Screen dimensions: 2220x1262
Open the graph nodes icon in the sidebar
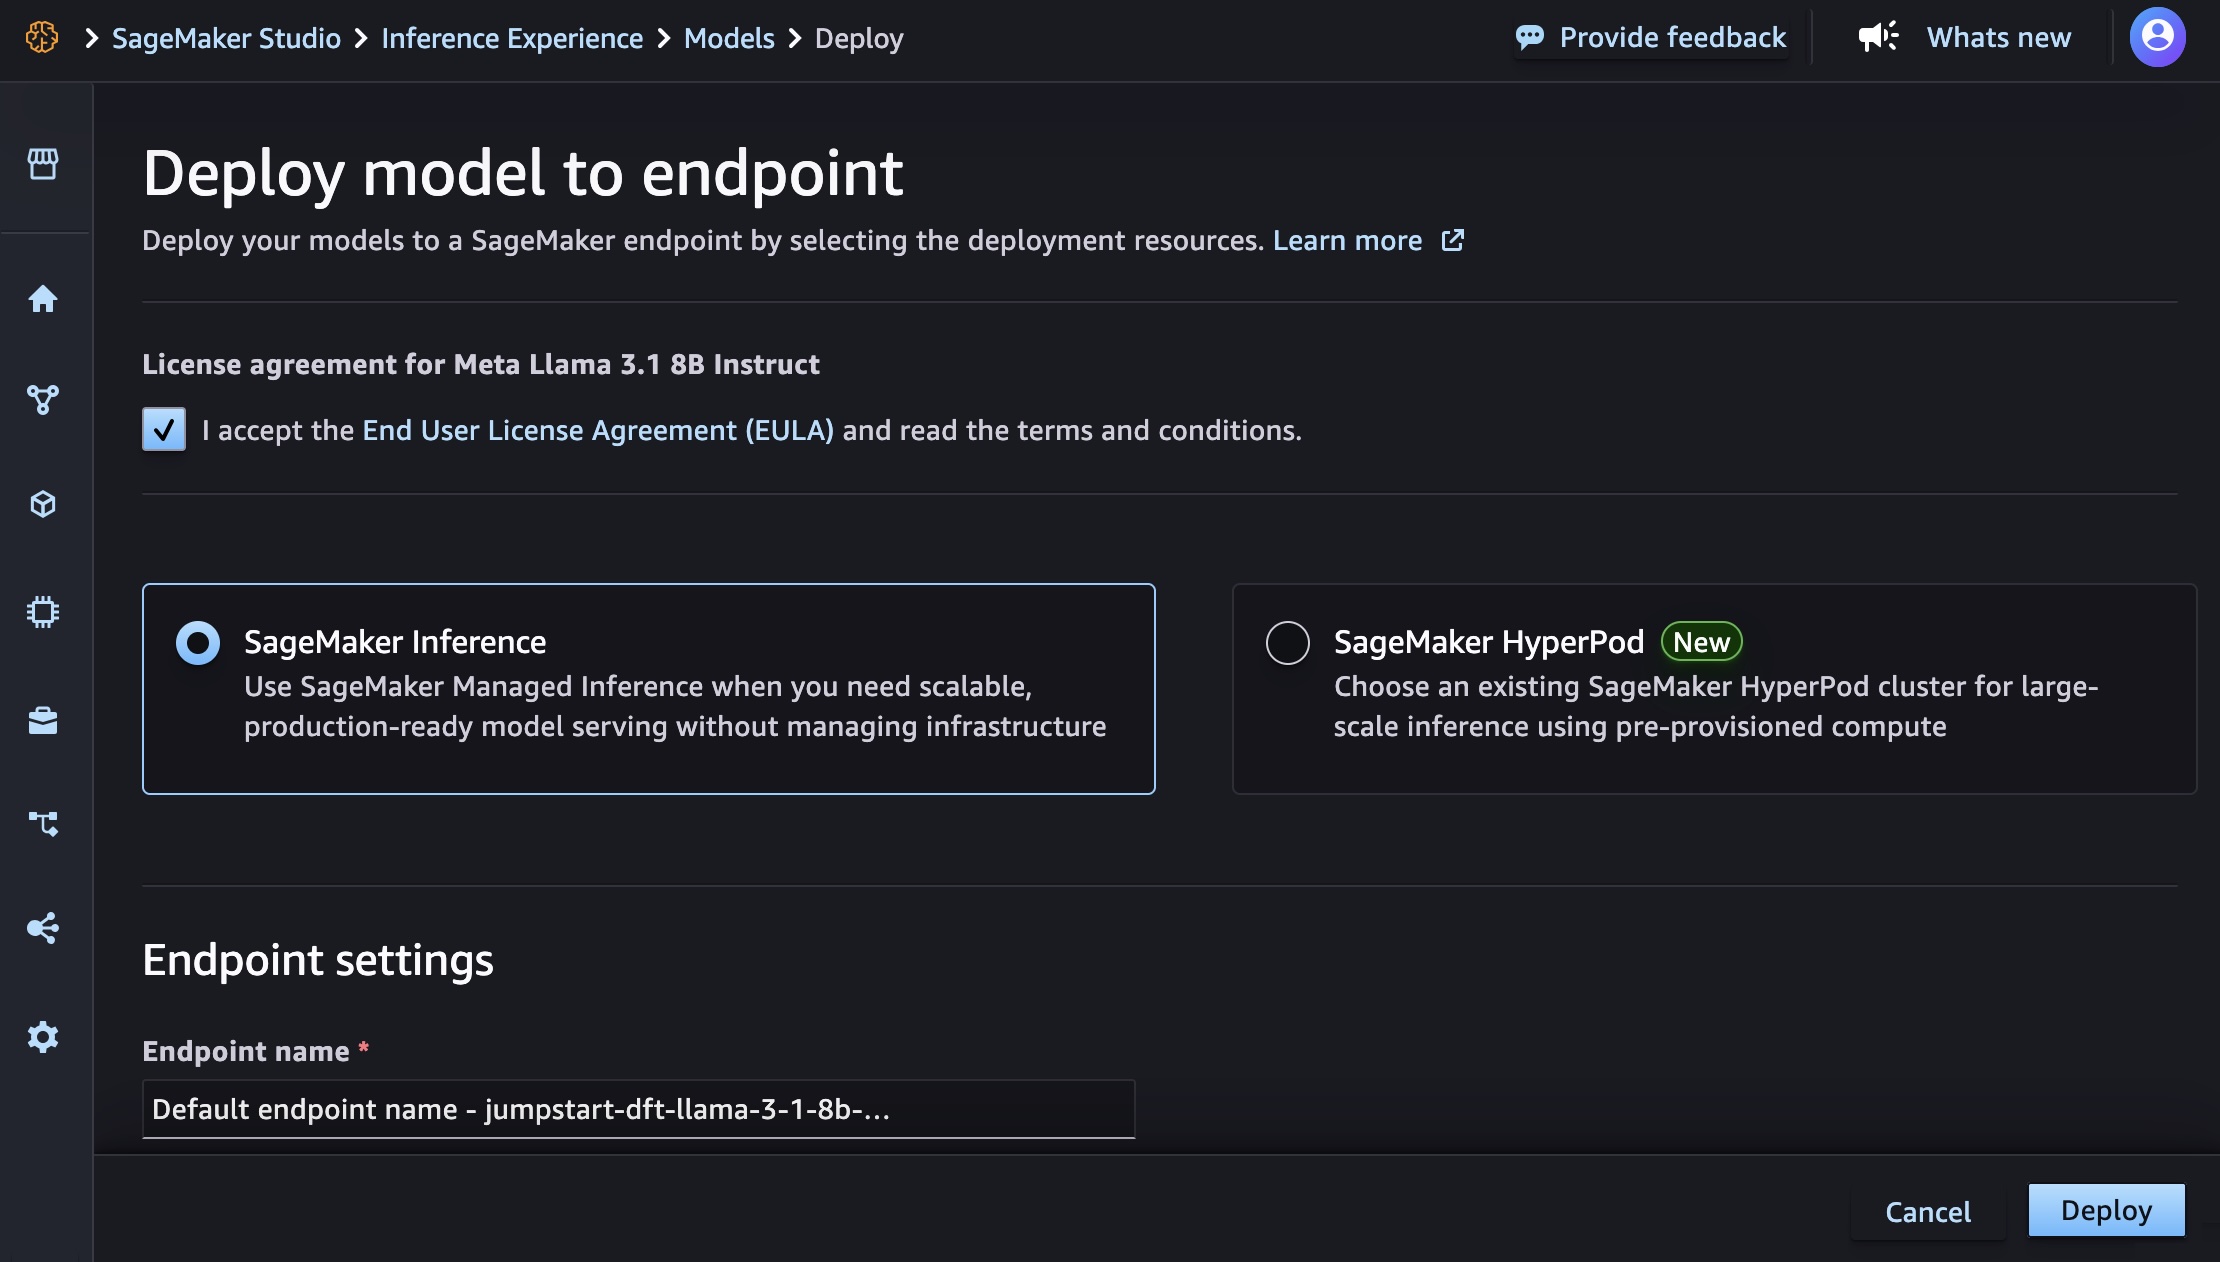(x=43, y=400)
